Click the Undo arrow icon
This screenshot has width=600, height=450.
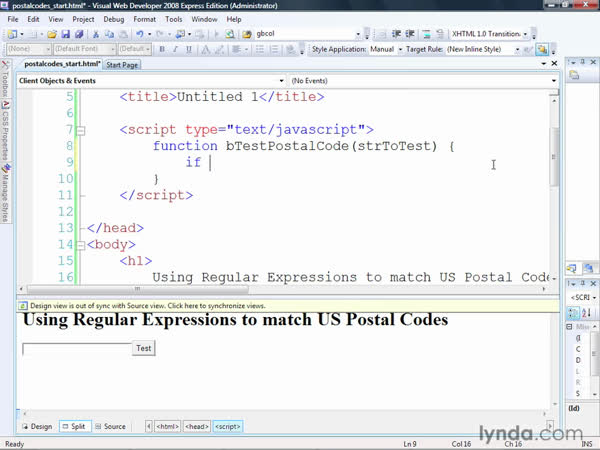[137, 34]
